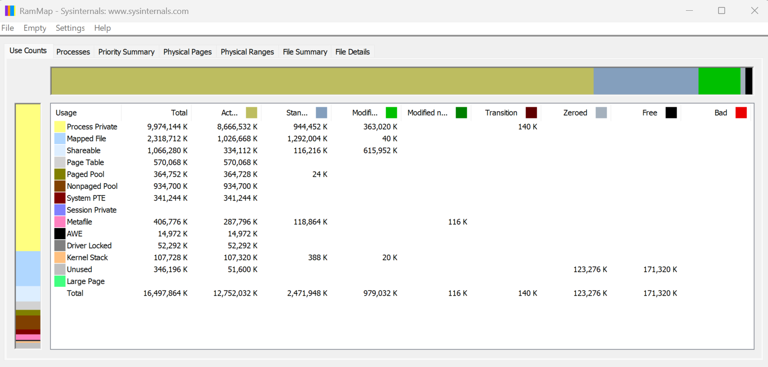Click the Transition column header label
768x367 pixels.
pos(501,113)
